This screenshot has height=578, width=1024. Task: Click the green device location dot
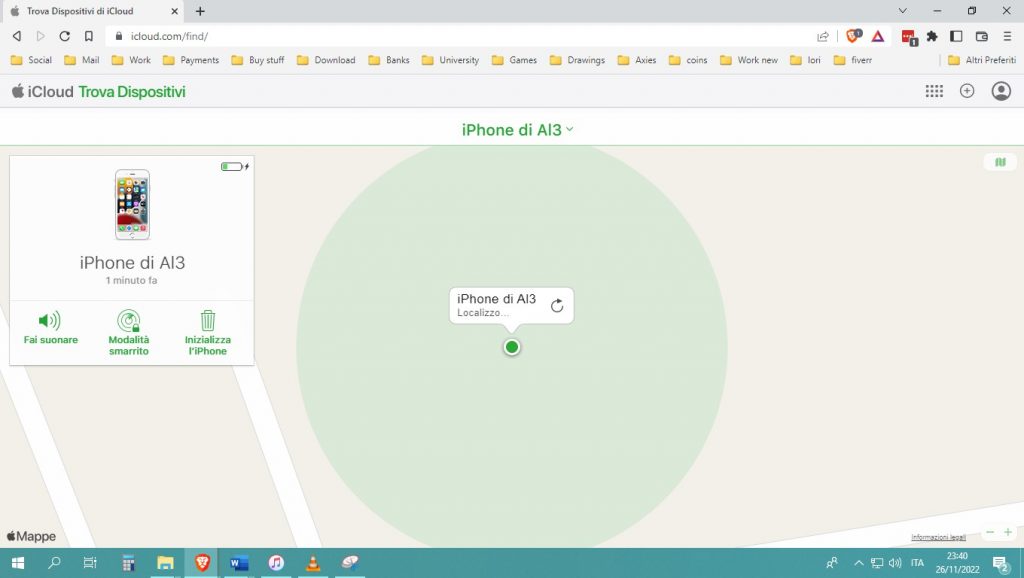(512, 347)
